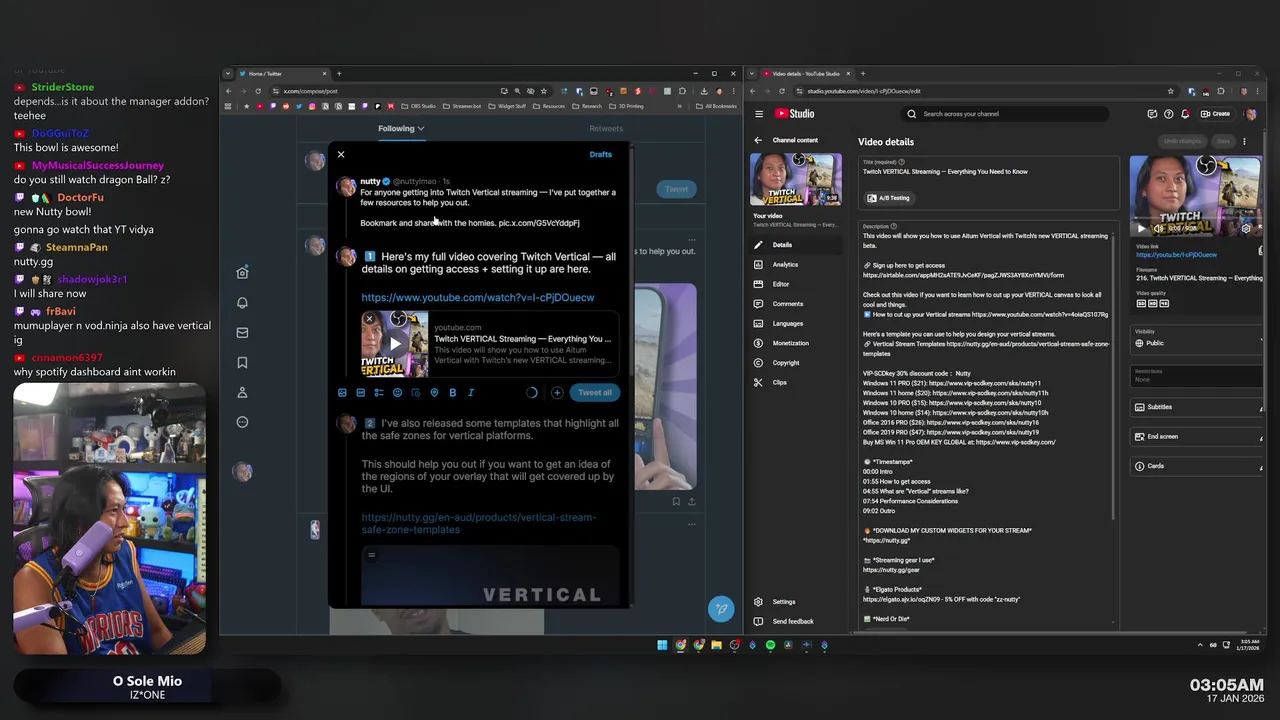Expand the End screen section
The height and width of the screenshot is (720, 1280).
1197,437
